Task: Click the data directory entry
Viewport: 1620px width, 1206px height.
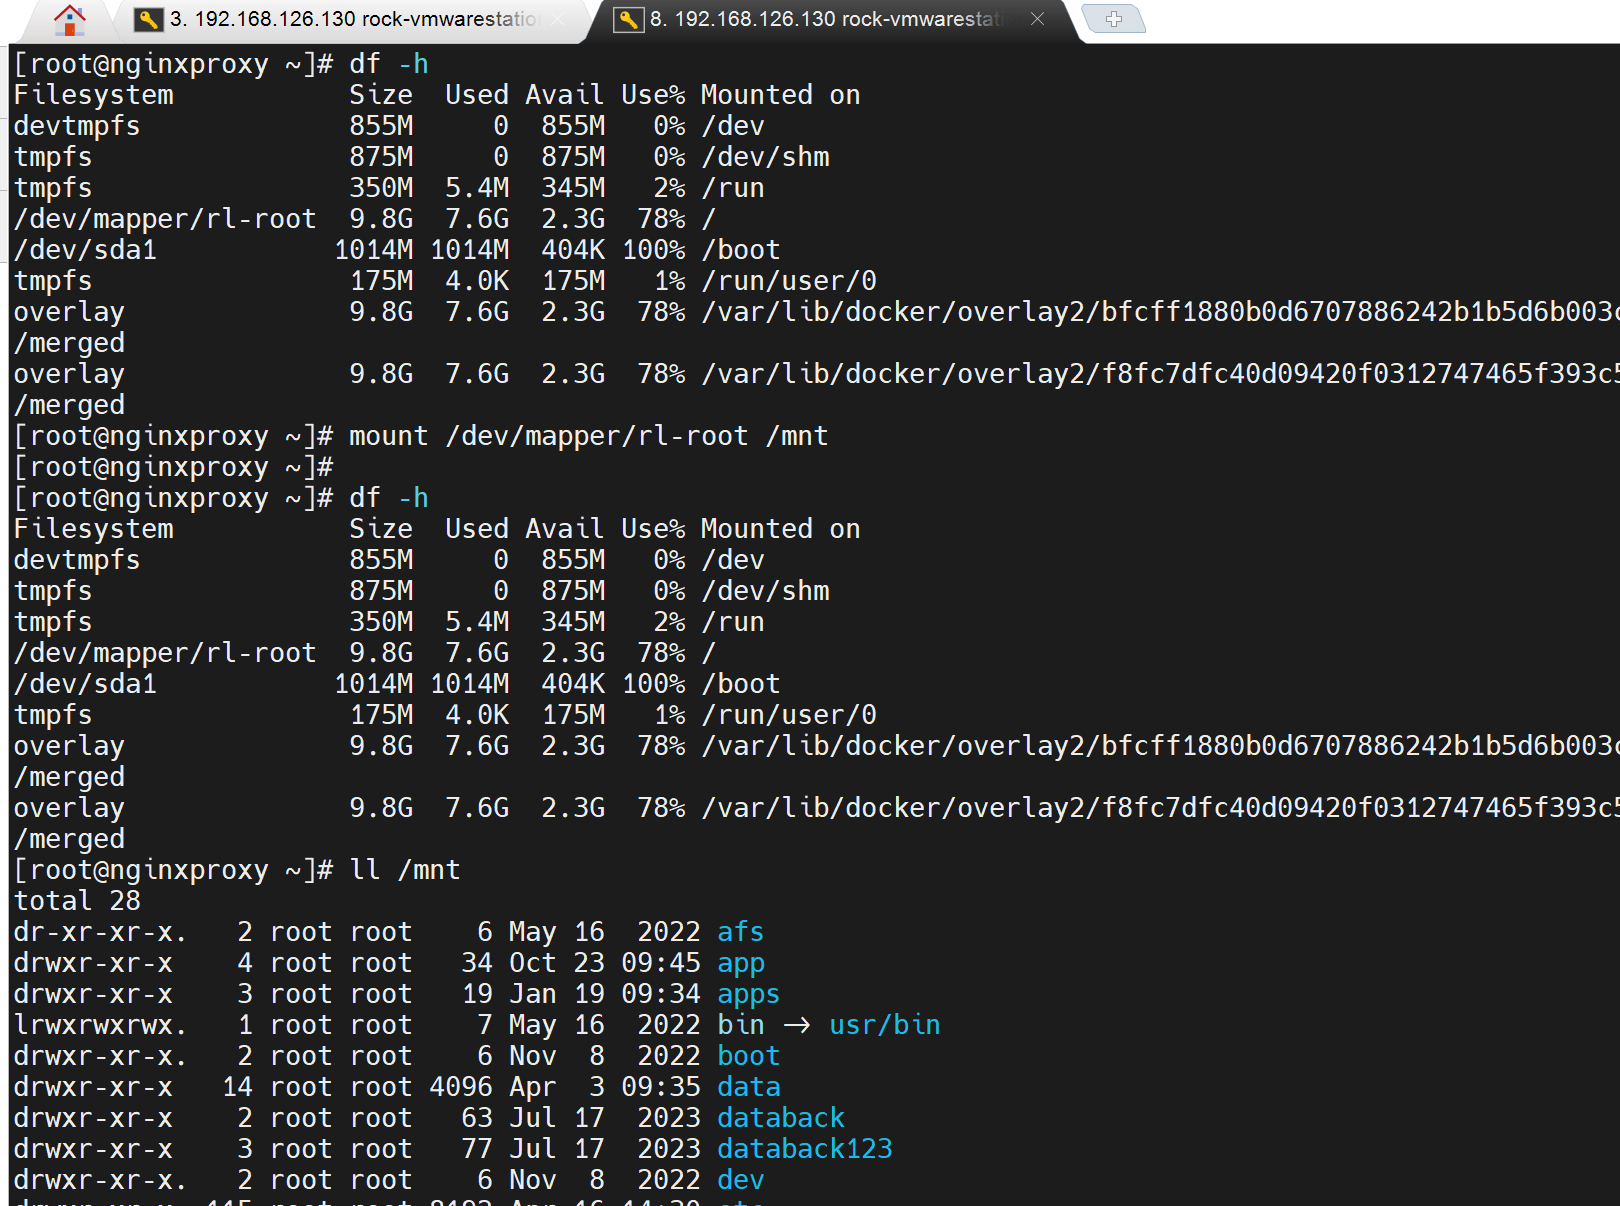Action: 748,1087
